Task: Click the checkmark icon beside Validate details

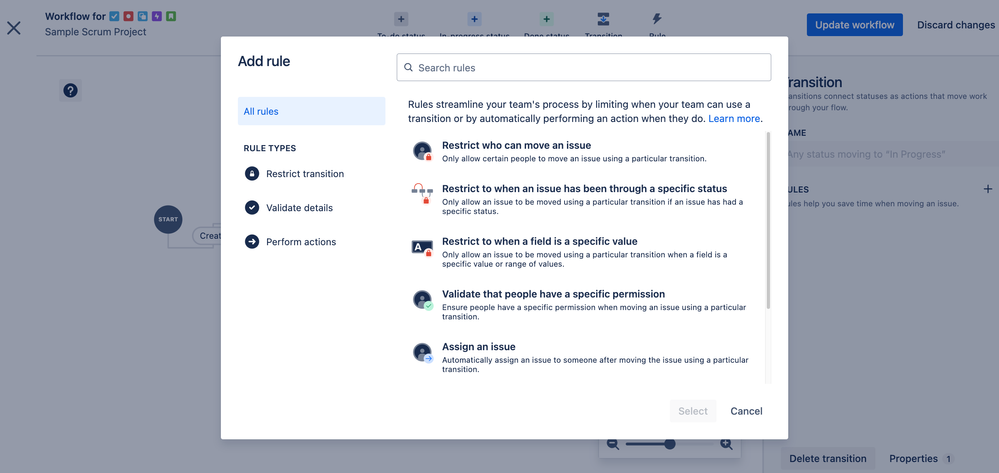Action: 252,208
